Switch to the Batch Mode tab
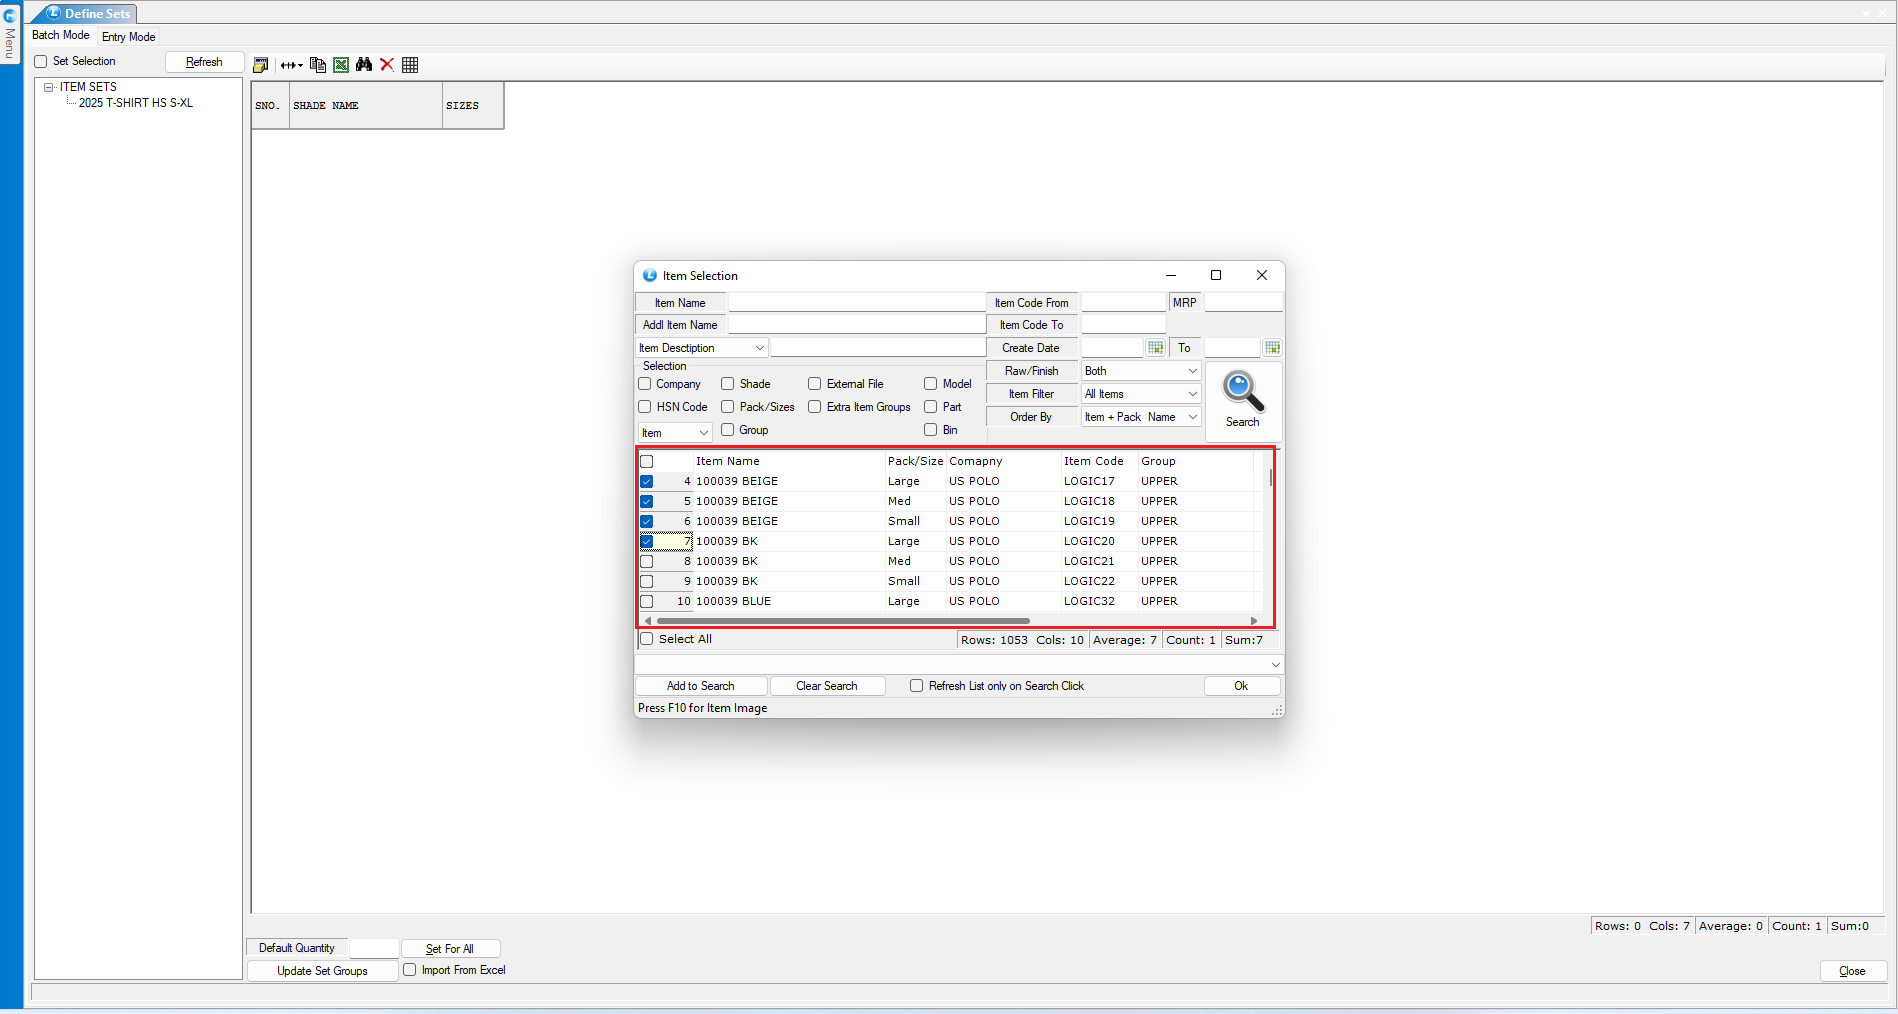This screenshot has height=1014, width=1898. 60,36
